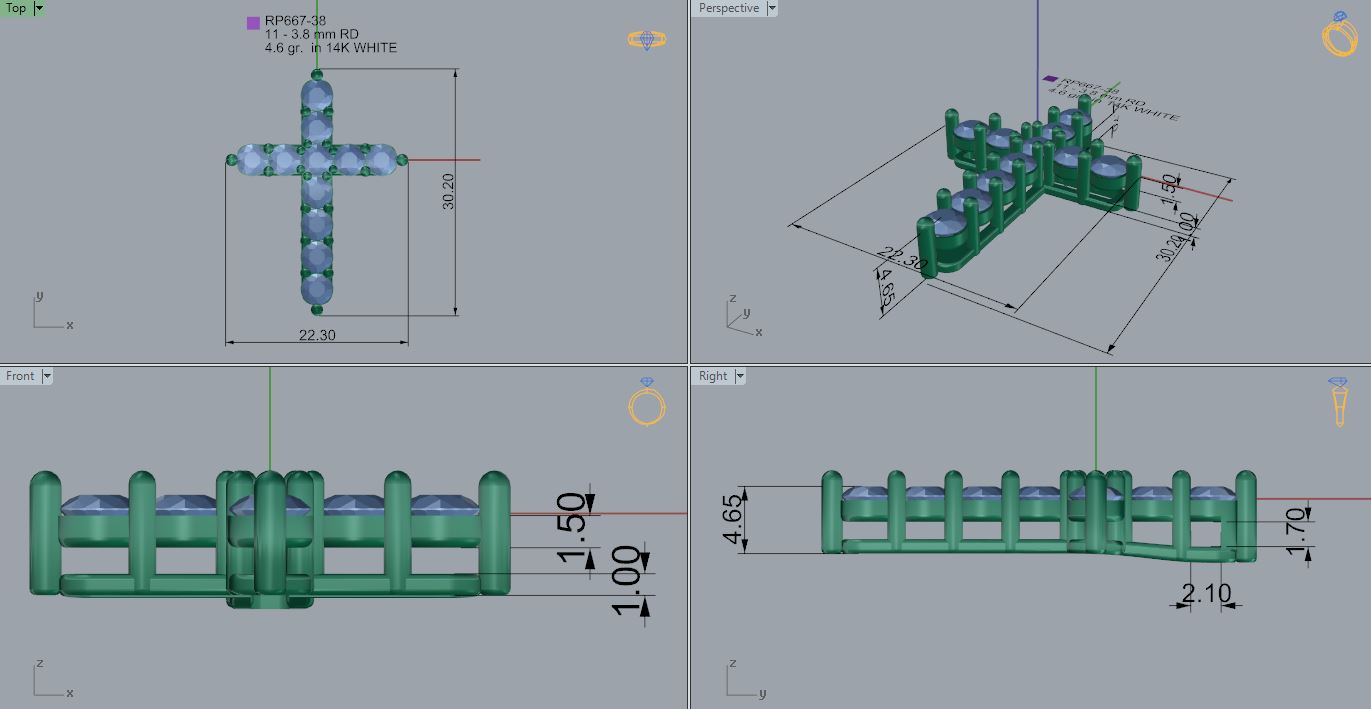Open the Right viewport dropdown arrow
The width and height of the screenshot is (1371, 709).
(x=740, y=376)
